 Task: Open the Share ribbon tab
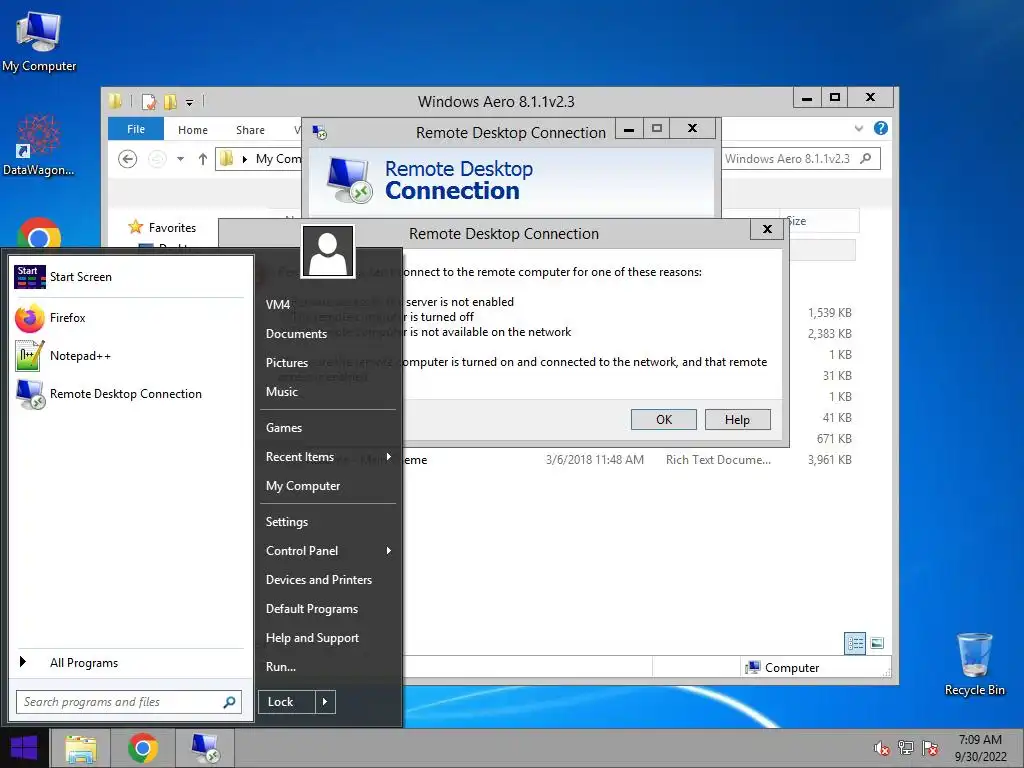click(x=250, y=130)
